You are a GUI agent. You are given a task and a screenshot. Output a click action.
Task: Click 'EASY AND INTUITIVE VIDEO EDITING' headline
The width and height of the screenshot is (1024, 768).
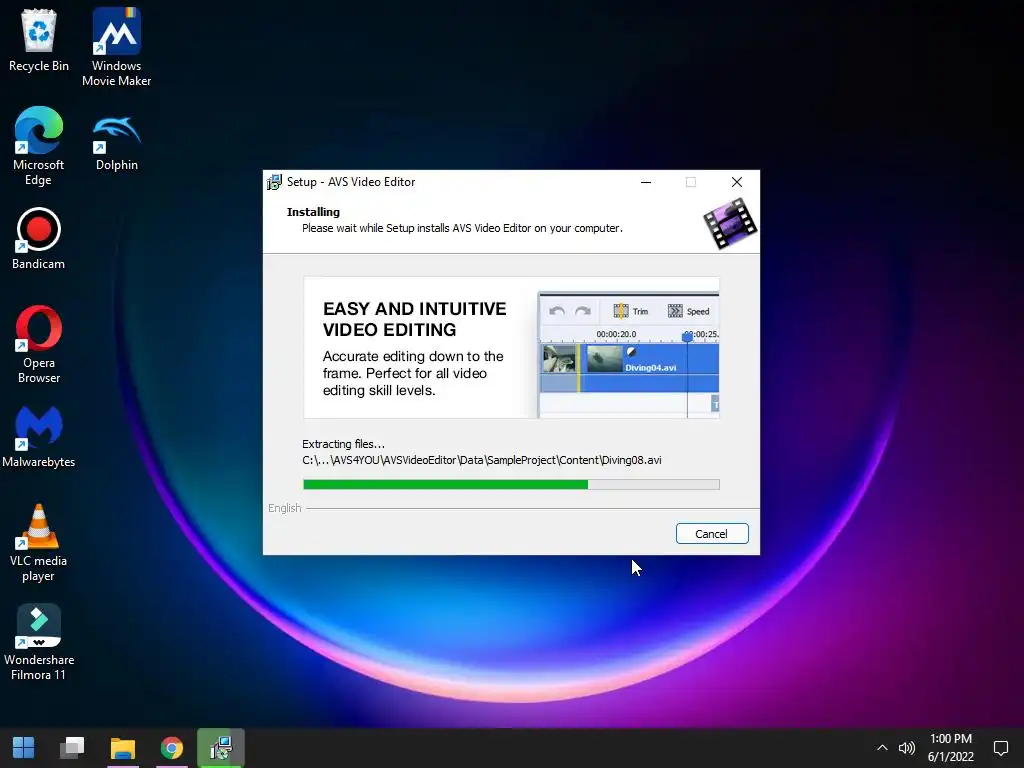(415, 319)
